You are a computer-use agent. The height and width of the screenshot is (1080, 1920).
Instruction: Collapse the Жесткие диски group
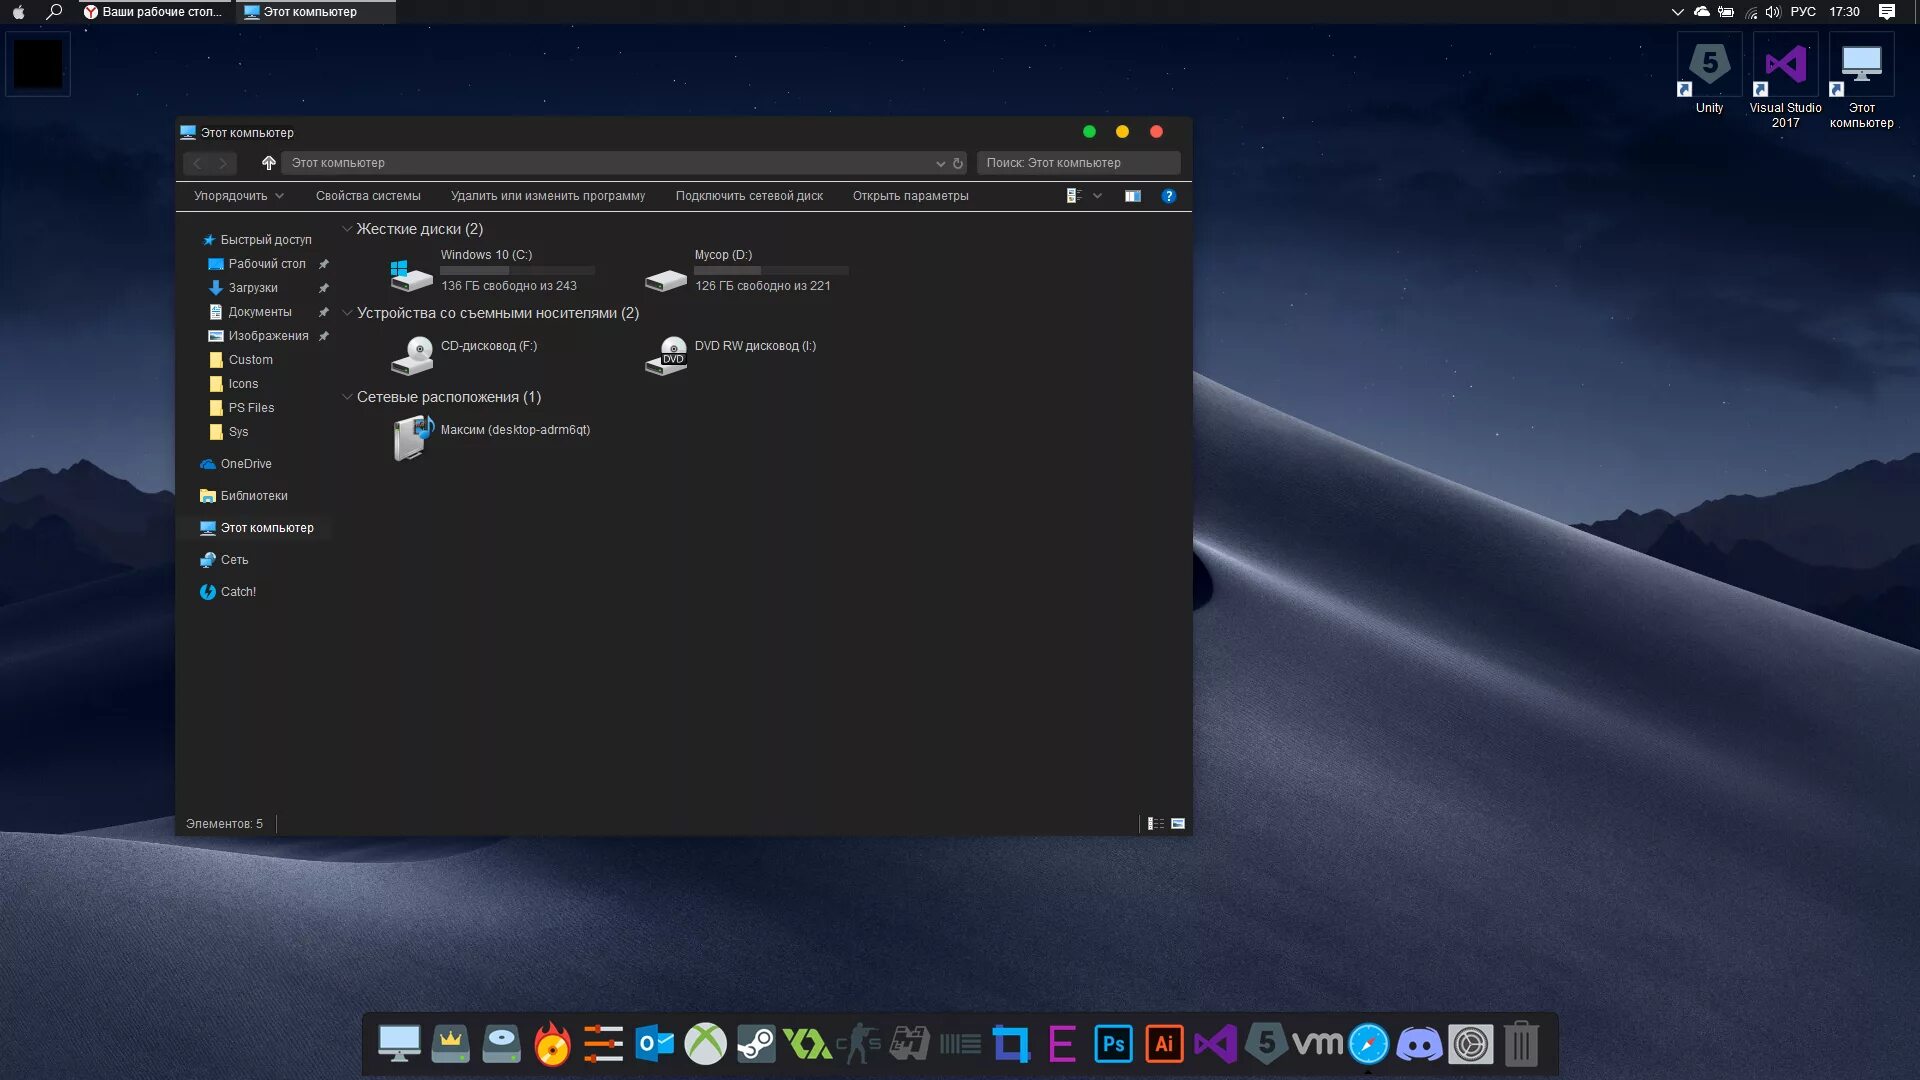347,229
